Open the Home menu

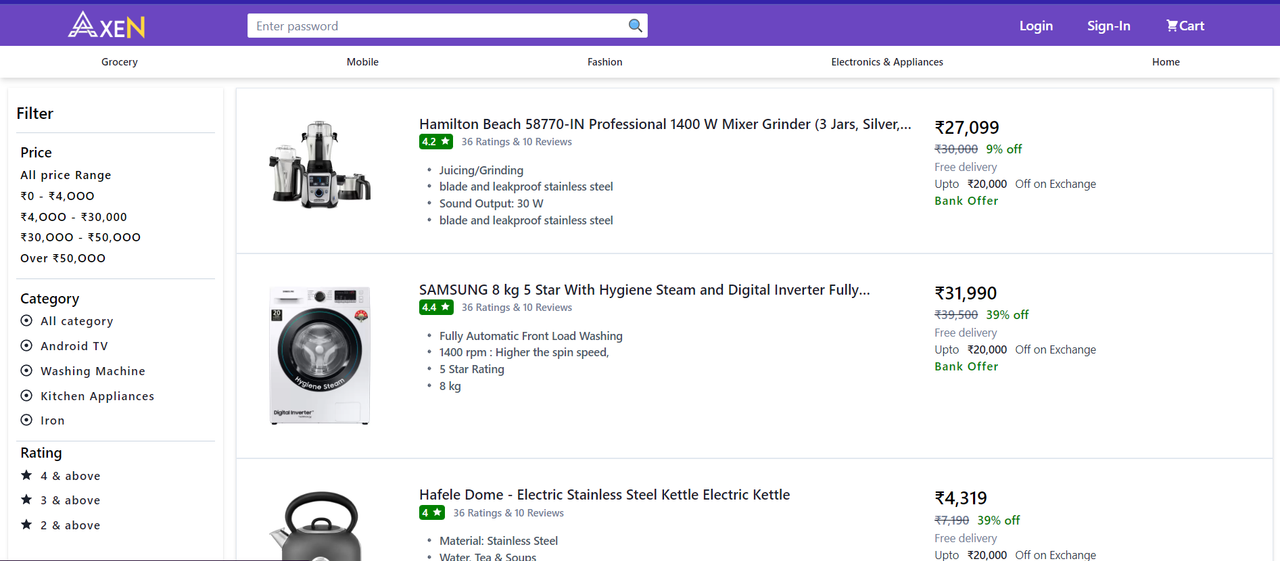pyautogui.click(x=1166, y=62)
